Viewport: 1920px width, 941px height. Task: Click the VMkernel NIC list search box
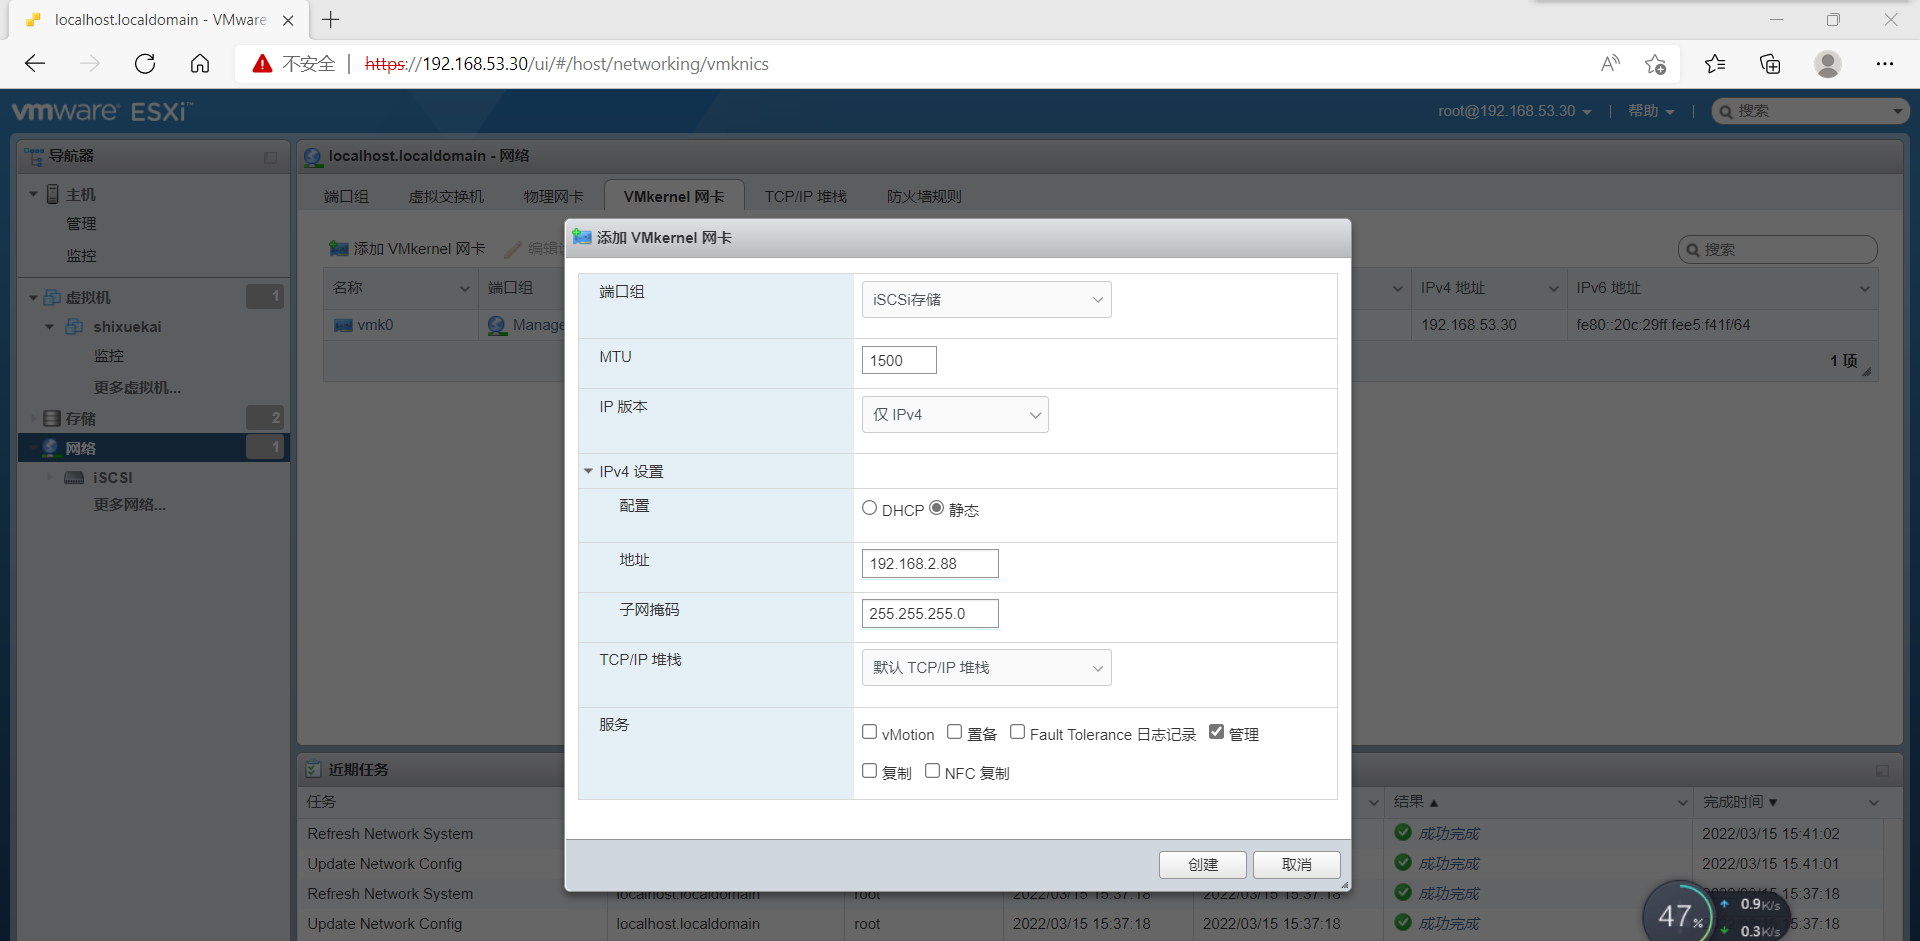pyautogui.click(x=1777, y=249)
